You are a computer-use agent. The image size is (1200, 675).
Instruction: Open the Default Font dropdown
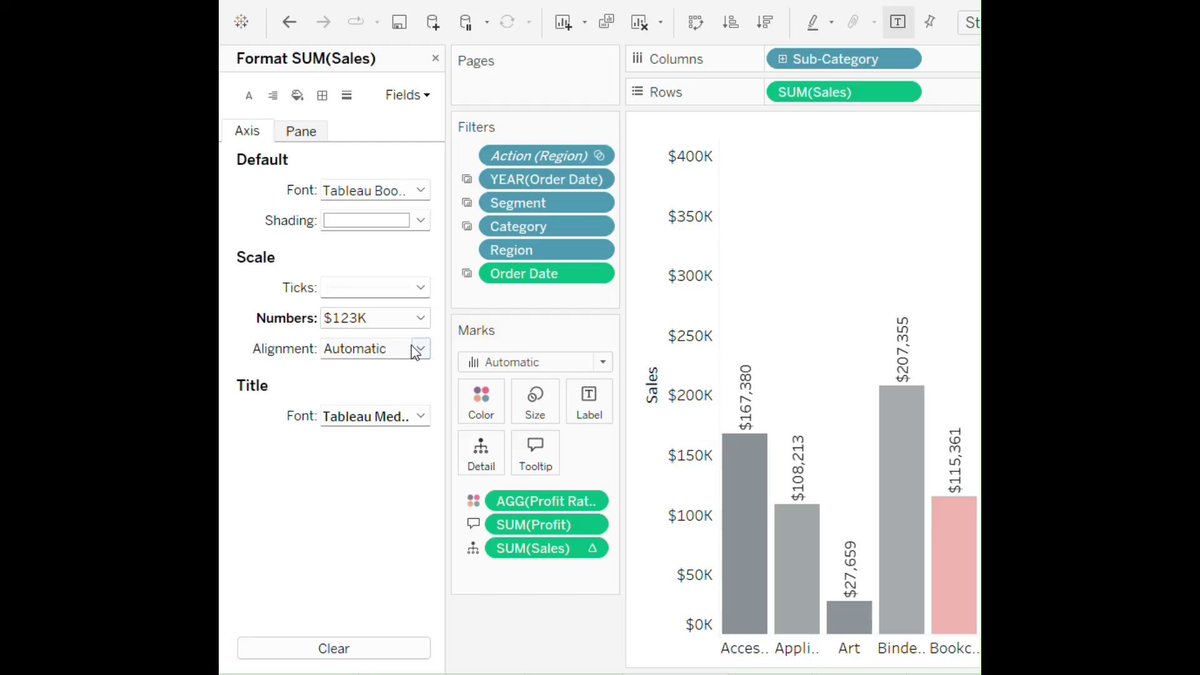click(x=375, y=190)
